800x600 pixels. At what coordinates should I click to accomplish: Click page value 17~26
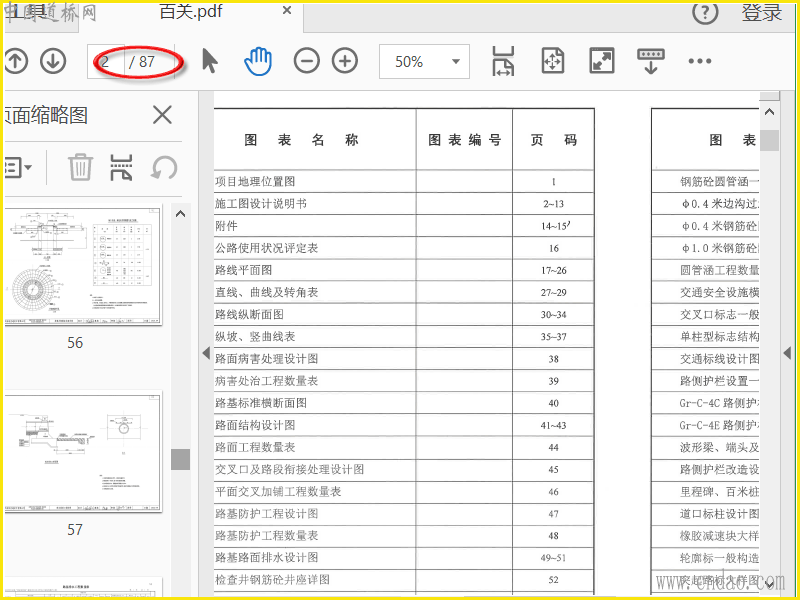554,270
